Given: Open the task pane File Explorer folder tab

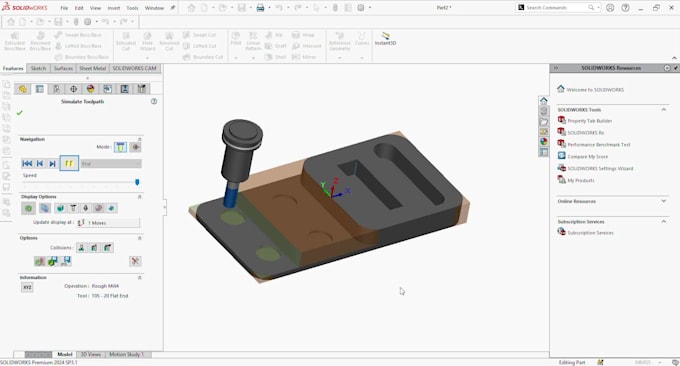Looking at the screenshot, I should (544, 121).
